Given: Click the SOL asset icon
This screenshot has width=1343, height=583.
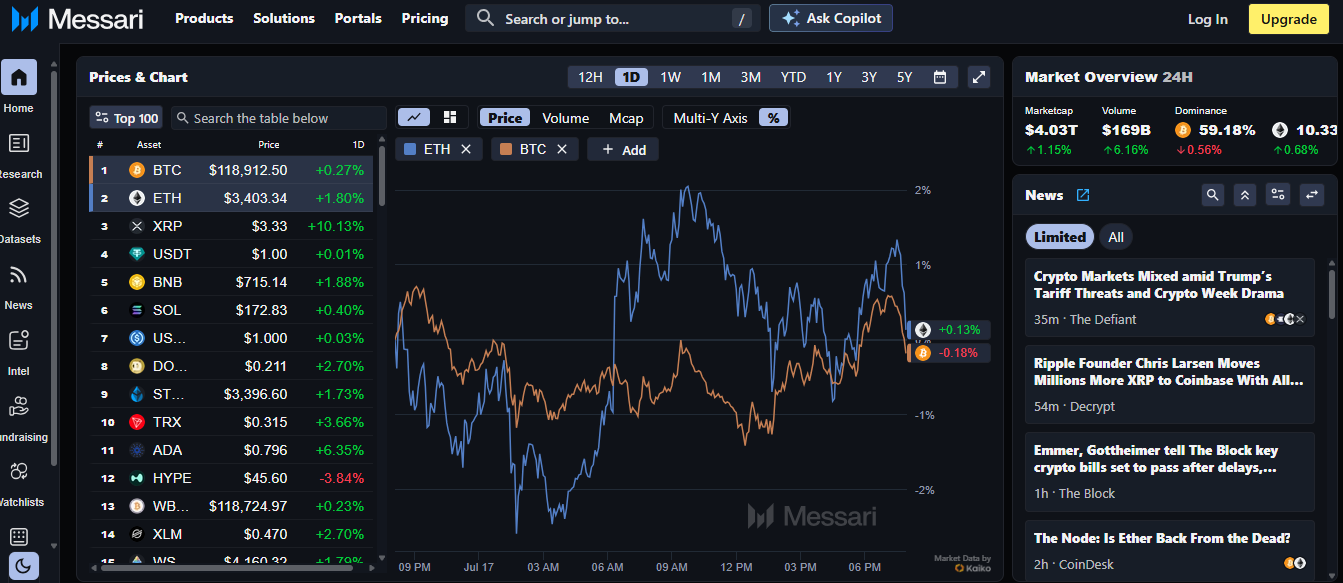Looking at the screenshot, I should 137,310.
